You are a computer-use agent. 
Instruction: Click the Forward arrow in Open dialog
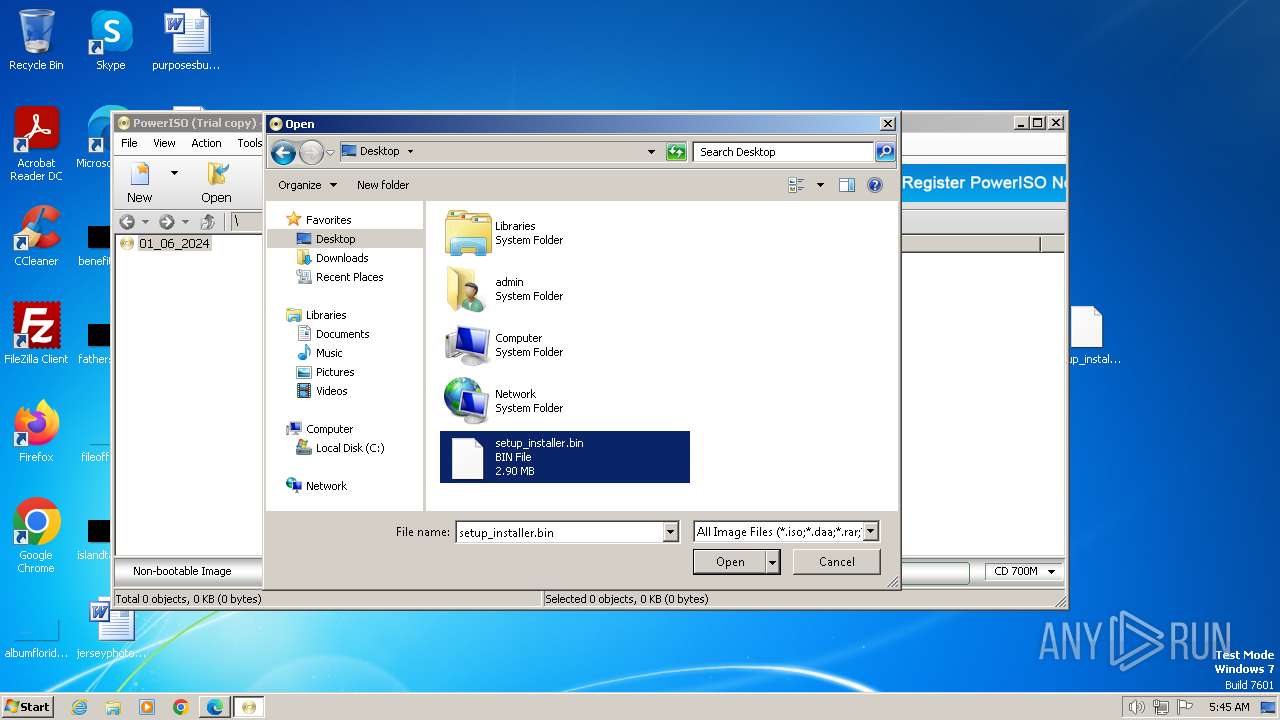[x=311, y=152]
